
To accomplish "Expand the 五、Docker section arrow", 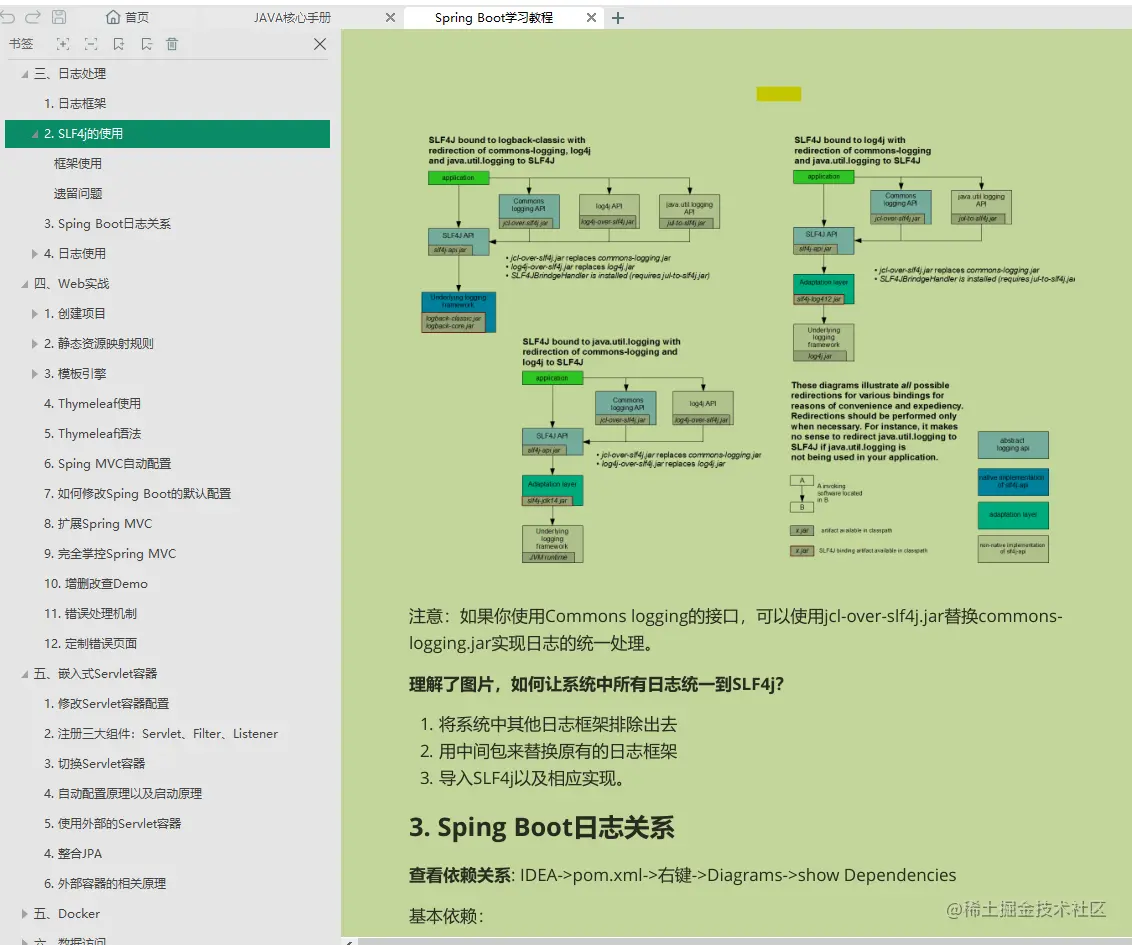I will (25, 913).
